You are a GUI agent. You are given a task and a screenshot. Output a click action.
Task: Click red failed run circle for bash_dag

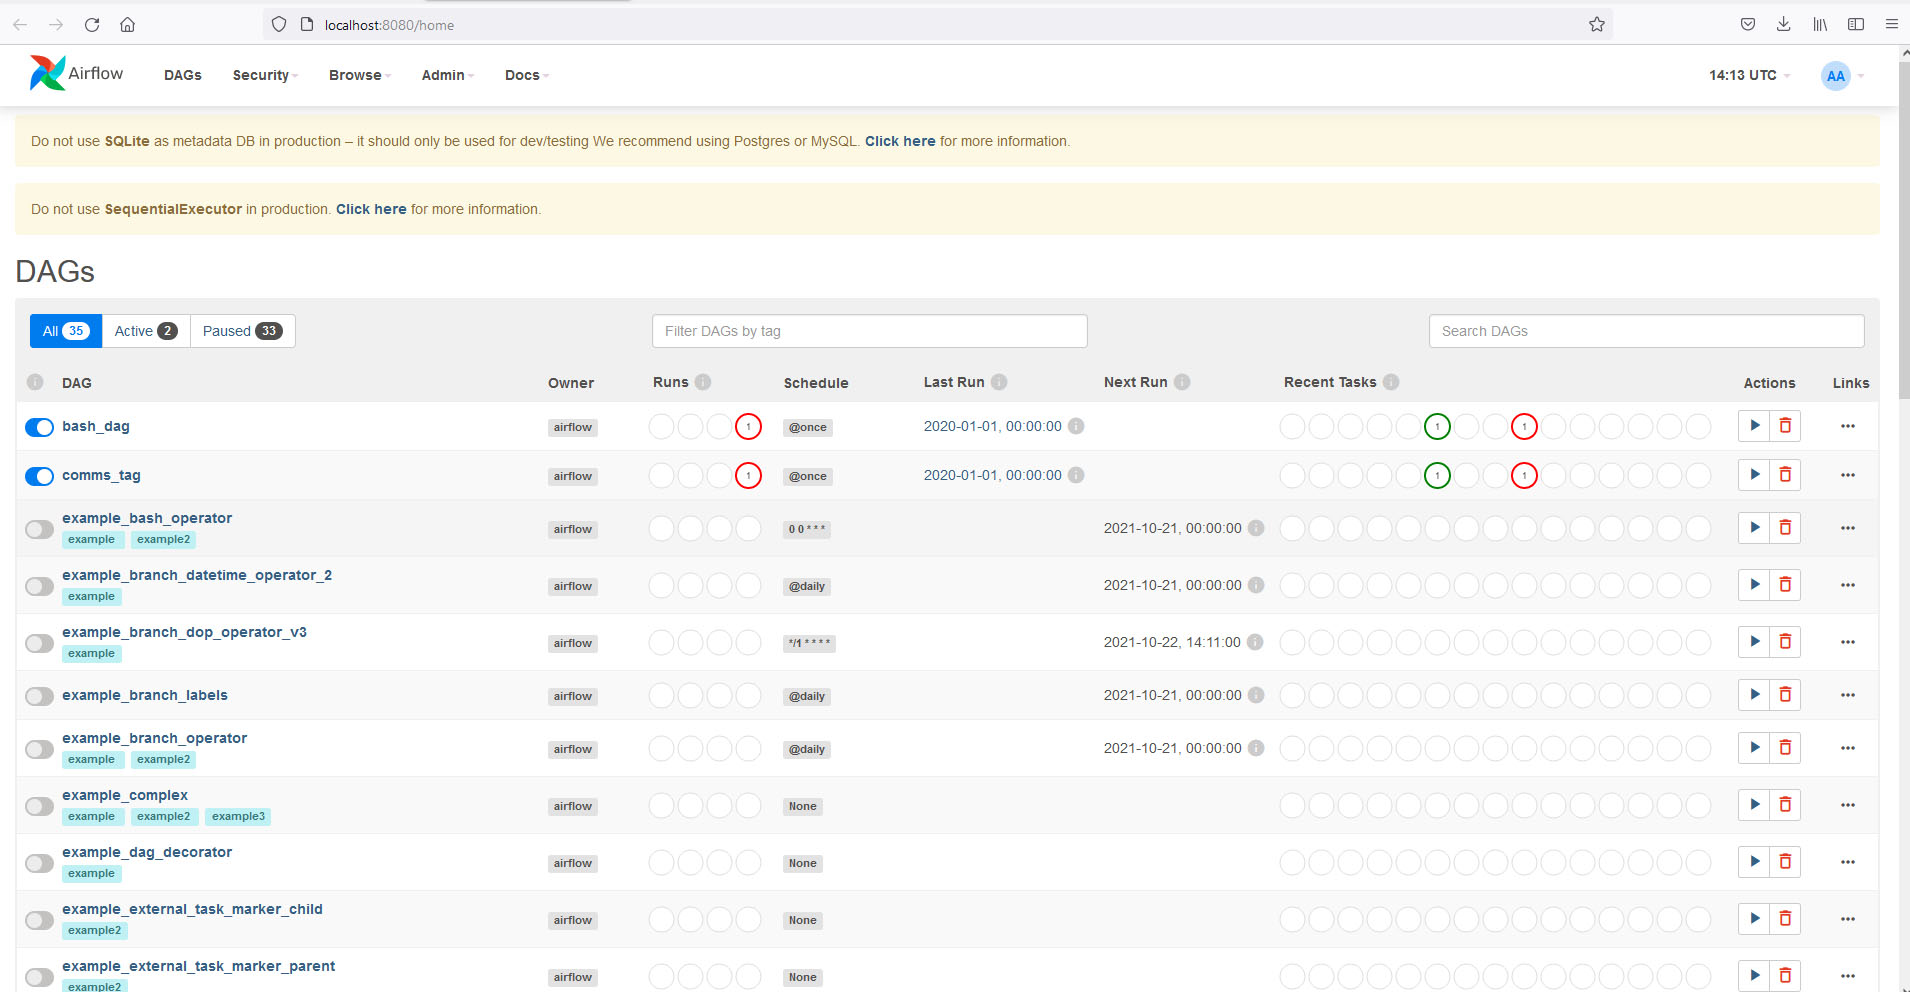click(x=748, y=427)
